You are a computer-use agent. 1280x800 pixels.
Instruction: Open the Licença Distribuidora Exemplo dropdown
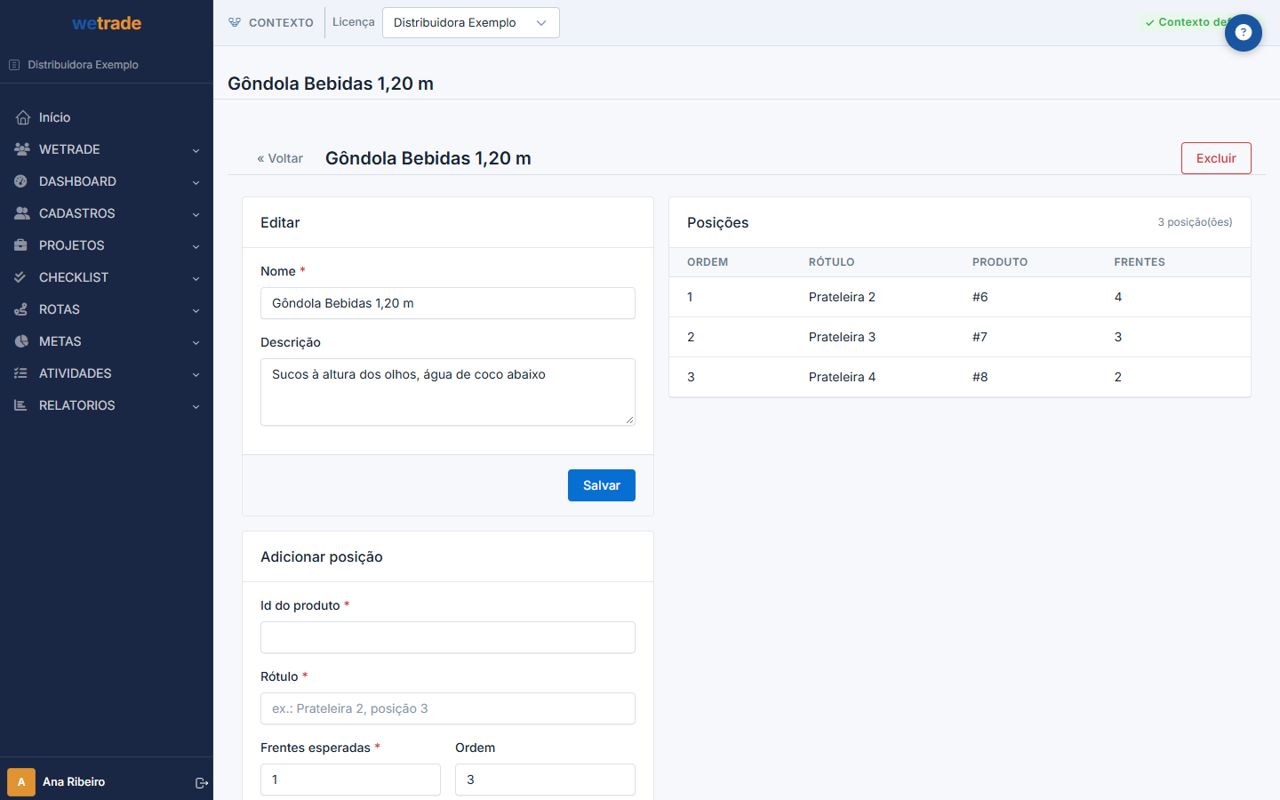[x=471, y=23]
